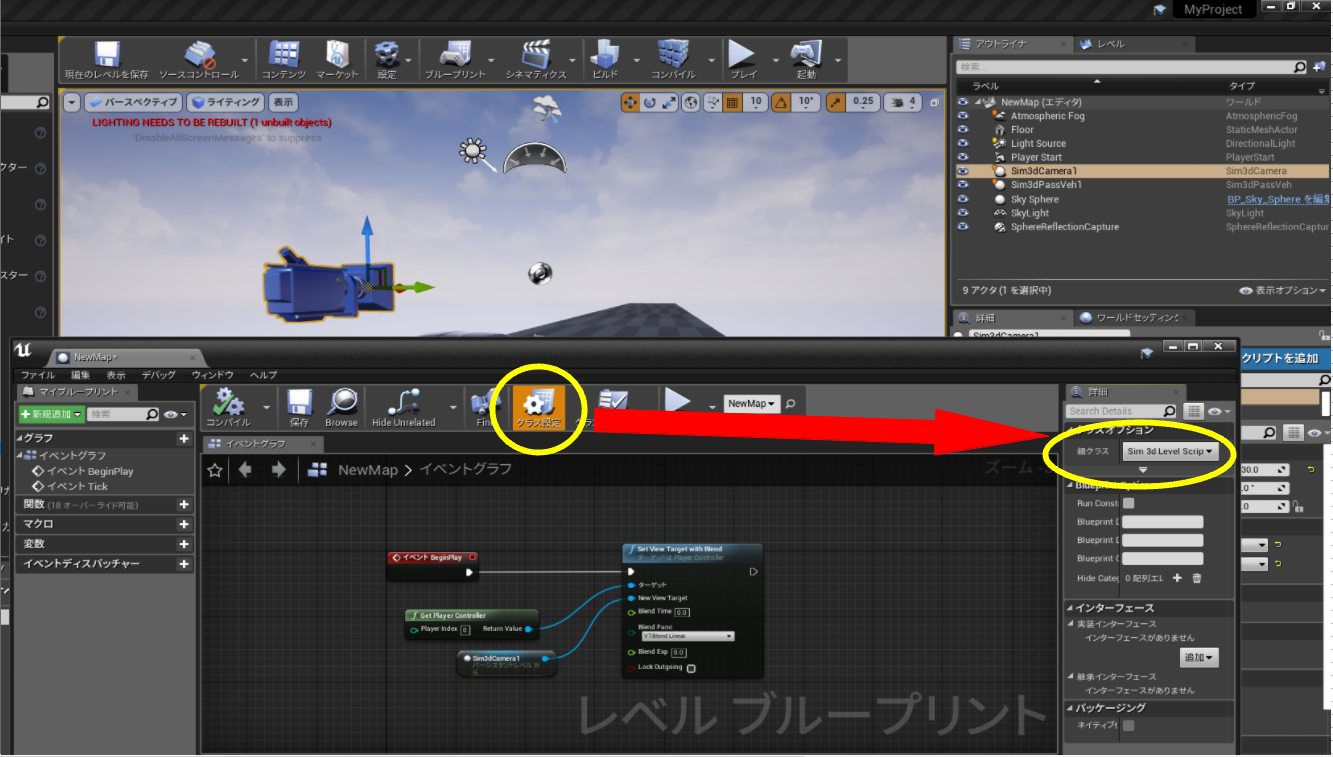Open the Perspective viewport mode dropdown

(x=133, y=102)
